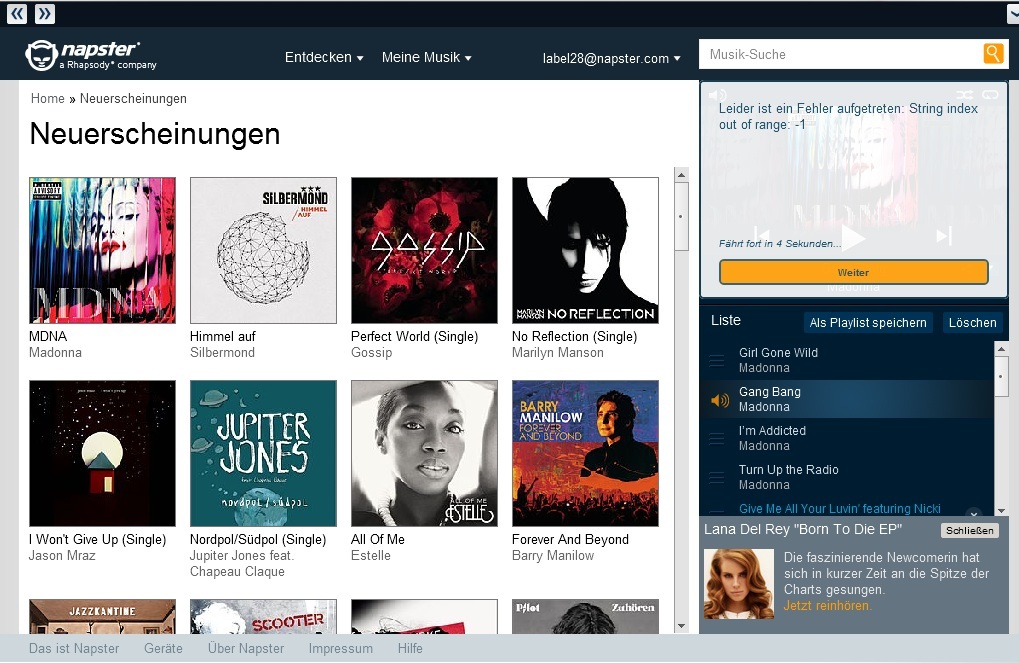
Task: Click the orange search magnifier icon
Action: [993, 53]
